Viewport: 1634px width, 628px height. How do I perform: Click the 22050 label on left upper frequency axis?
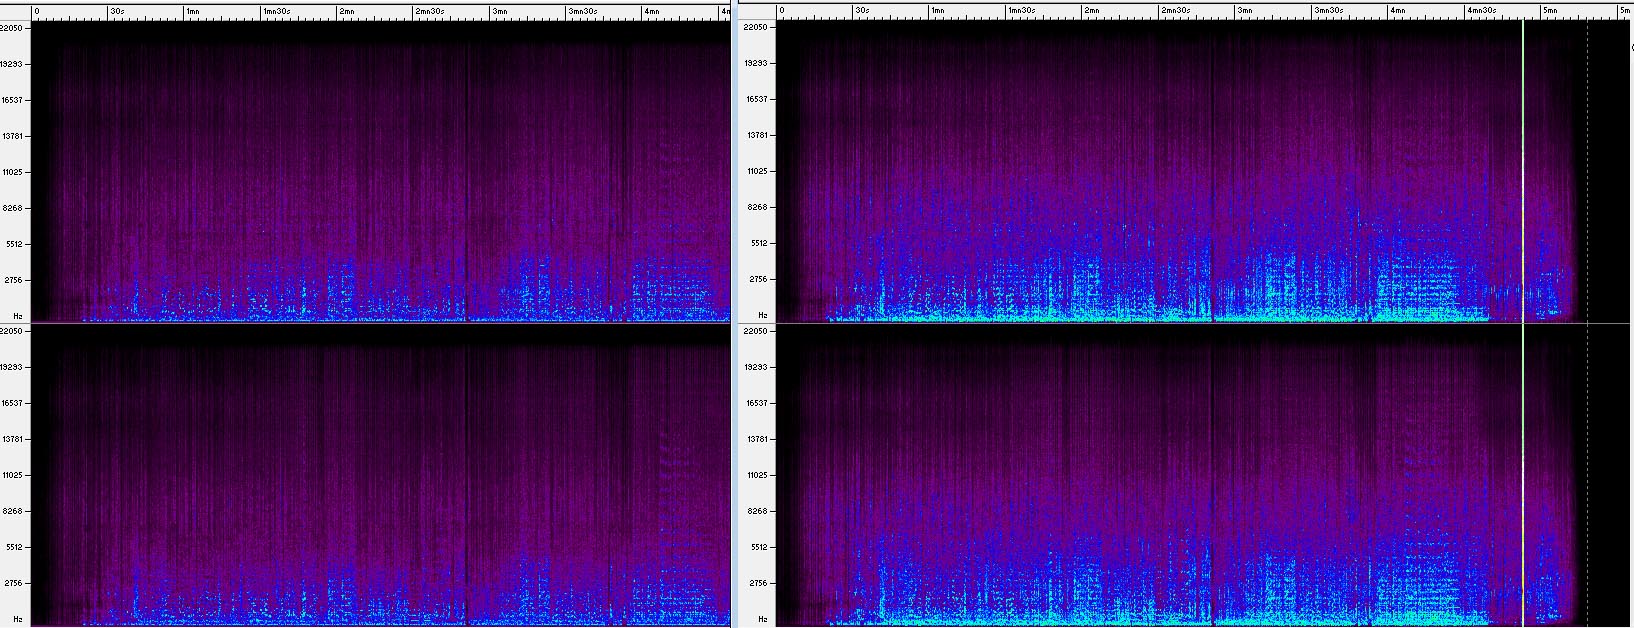point(12,28)
